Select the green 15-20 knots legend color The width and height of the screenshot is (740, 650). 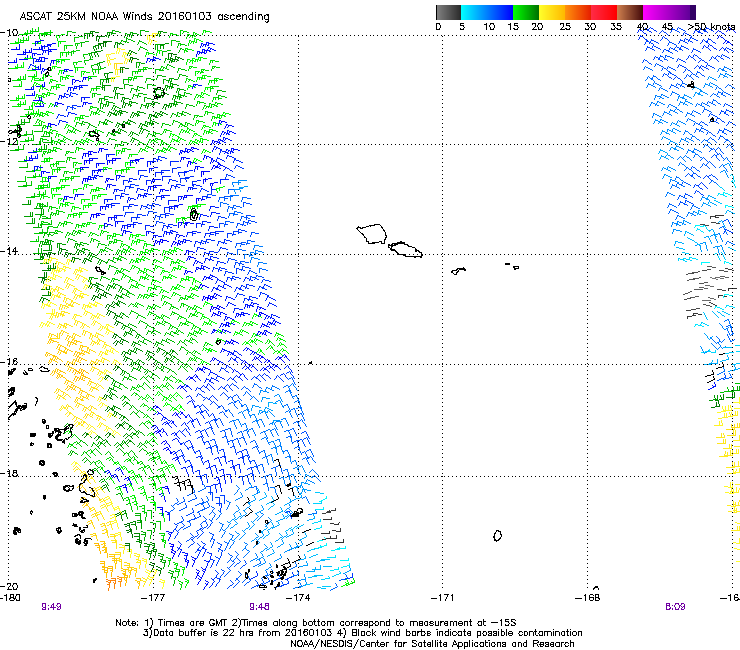[526, 12]
